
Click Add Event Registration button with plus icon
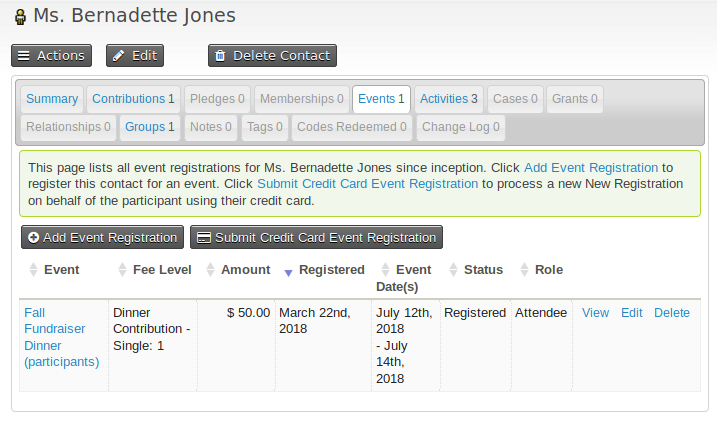click(x=101, y=238)
